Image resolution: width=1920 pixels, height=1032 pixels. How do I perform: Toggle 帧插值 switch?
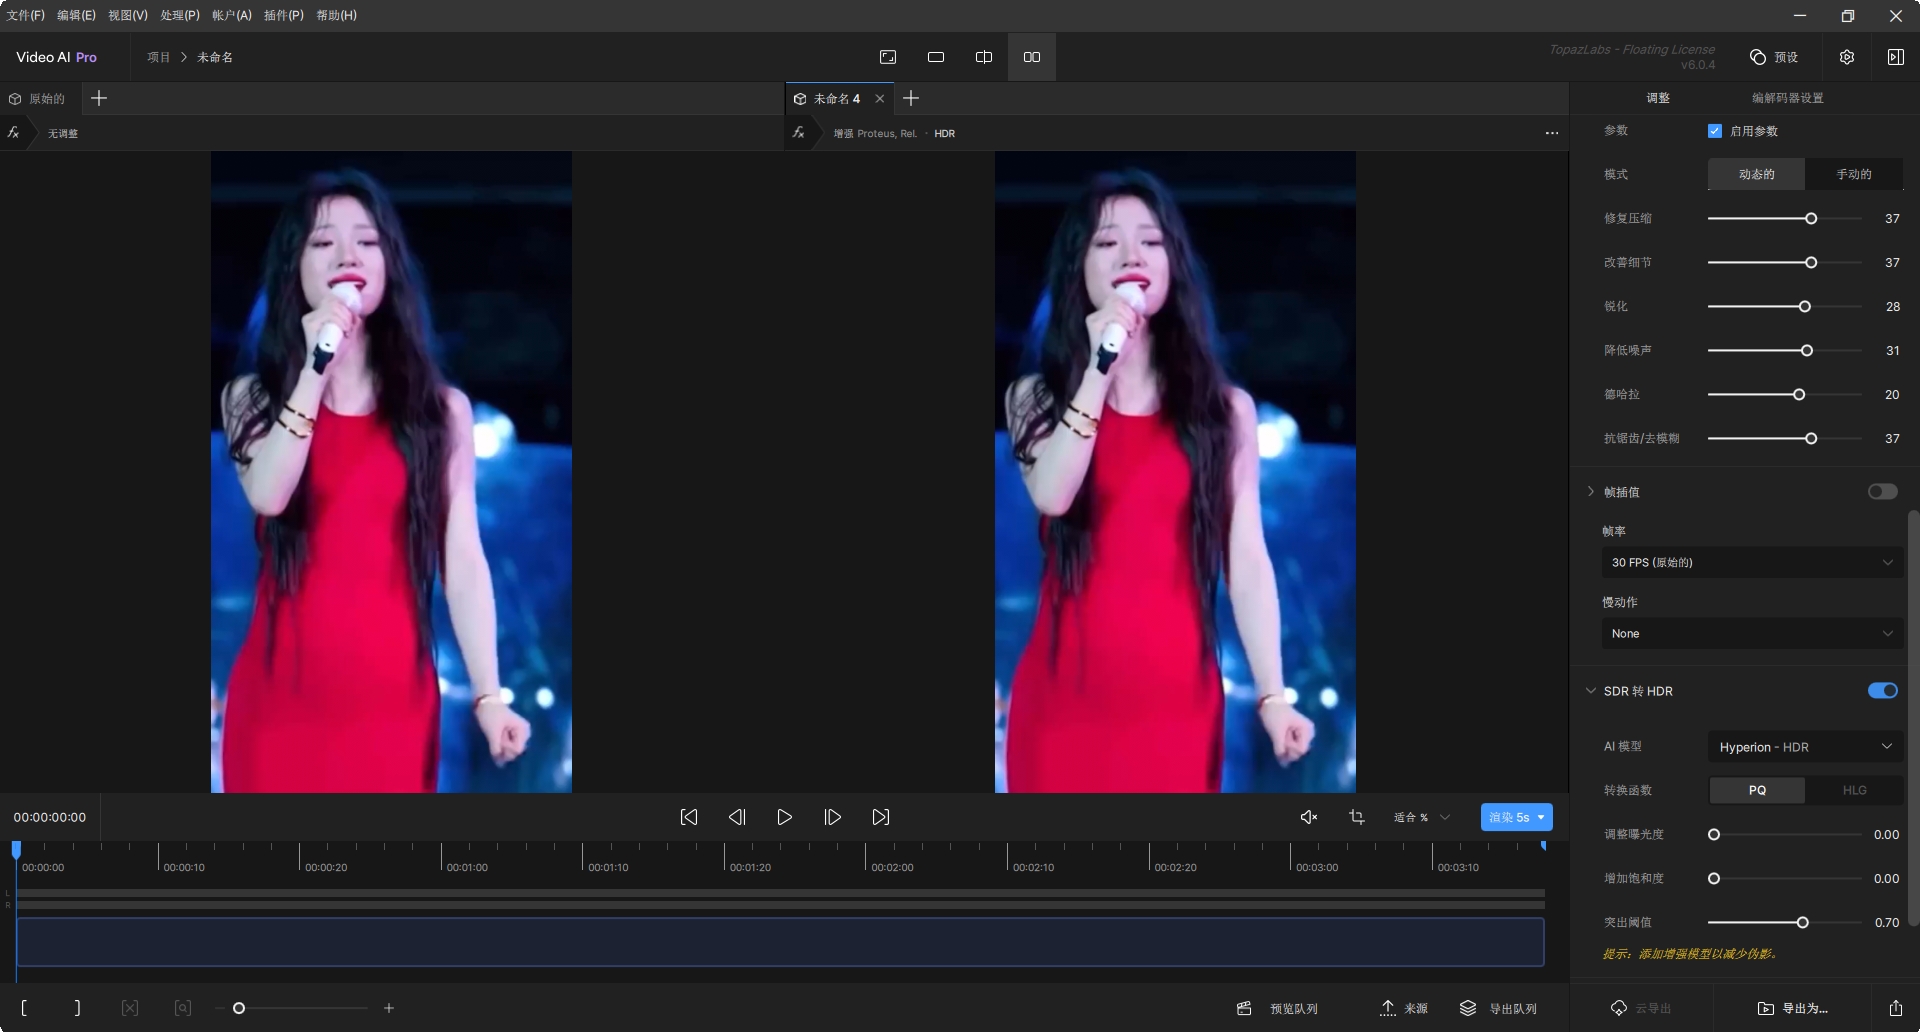1882,491
